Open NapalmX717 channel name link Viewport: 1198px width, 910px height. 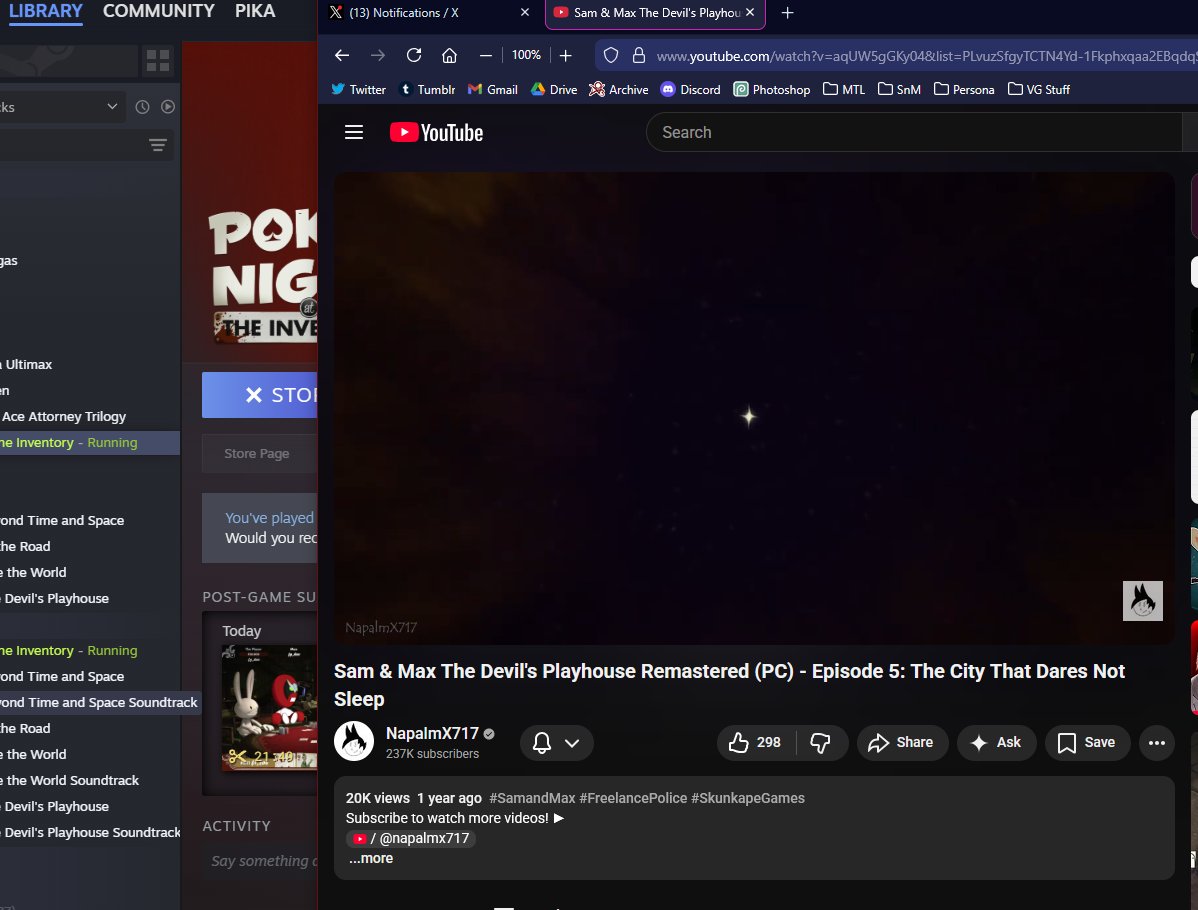point(432,733)
